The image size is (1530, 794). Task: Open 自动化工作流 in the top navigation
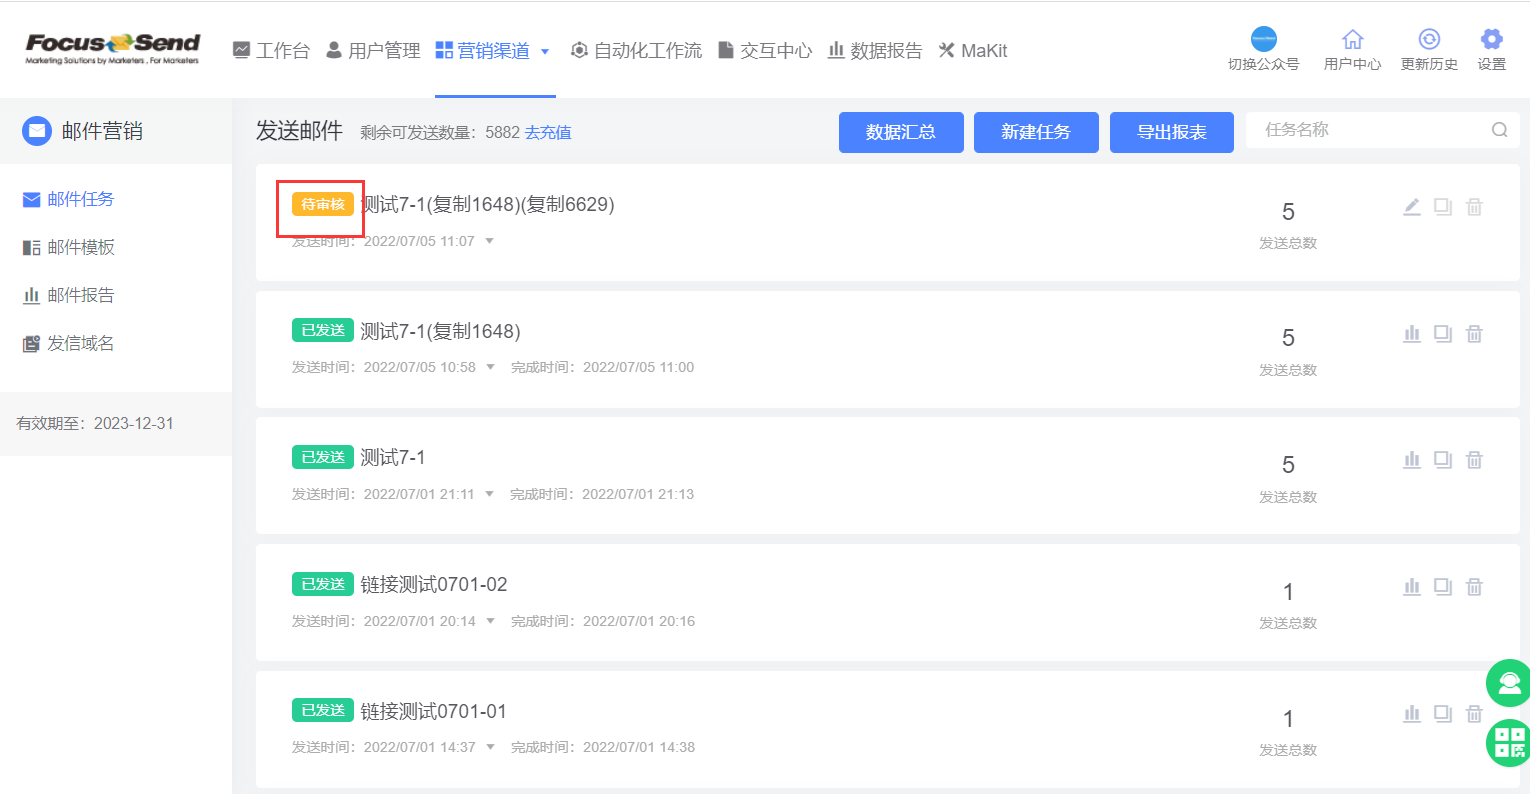[x=636, y=50]
